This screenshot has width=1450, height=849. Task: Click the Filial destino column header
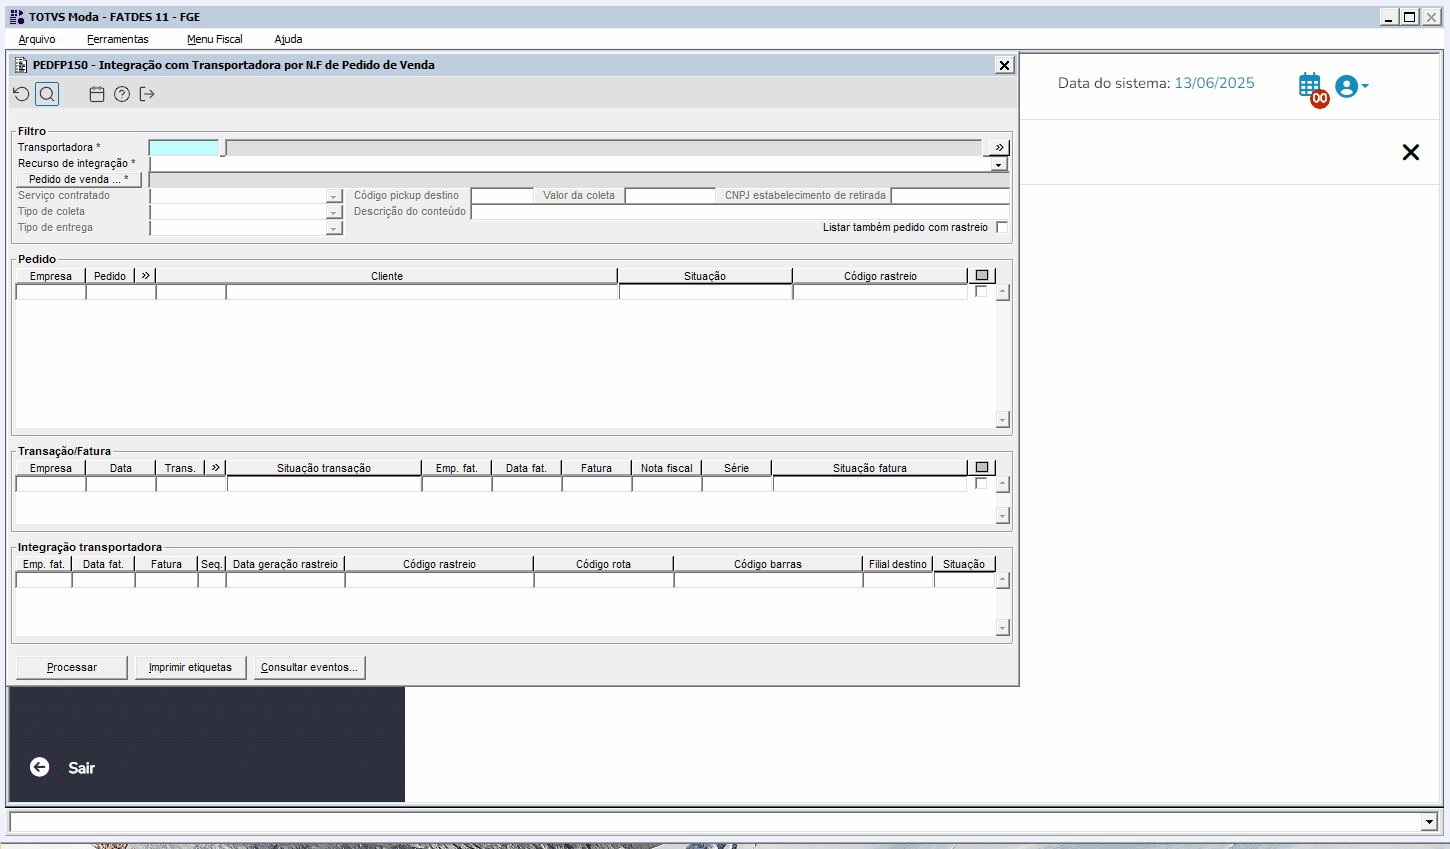pos(898,564)
